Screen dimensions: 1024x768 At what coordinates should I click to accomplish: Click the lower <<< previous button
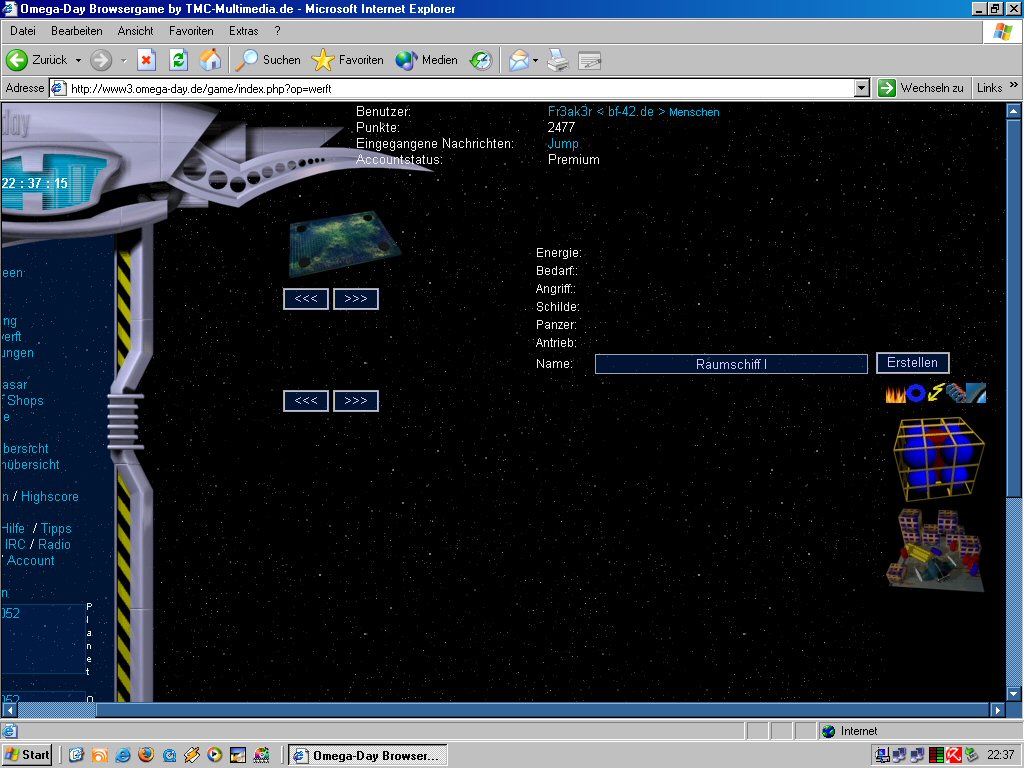(x=306, y=401)
